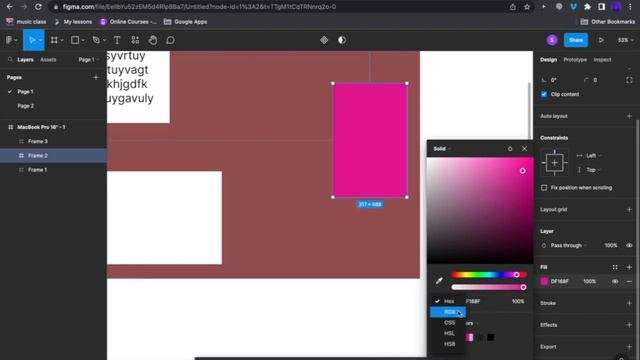Click the Share button
640x360 pixels.
pos(576,40)
